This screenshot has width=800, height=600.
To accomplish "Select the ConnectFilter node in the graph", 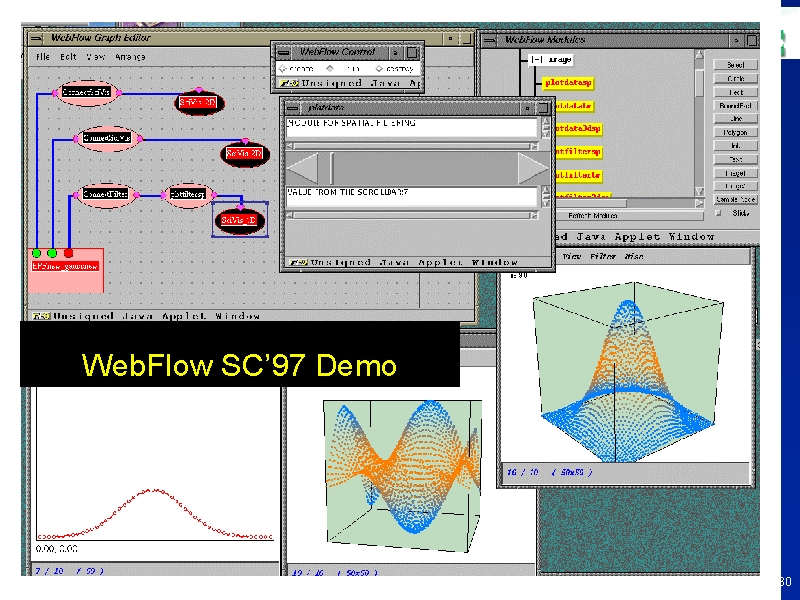I will (x=106, y=195).
